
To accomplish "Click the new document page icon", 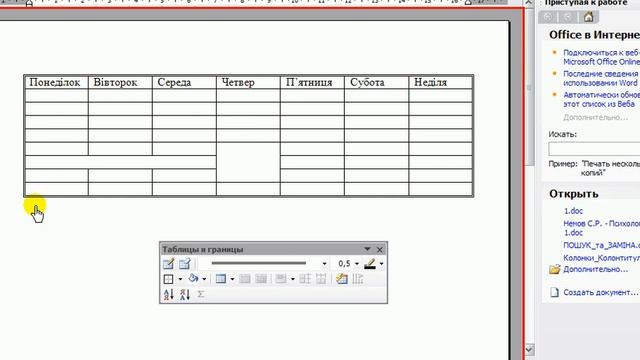I will point(554,293).
